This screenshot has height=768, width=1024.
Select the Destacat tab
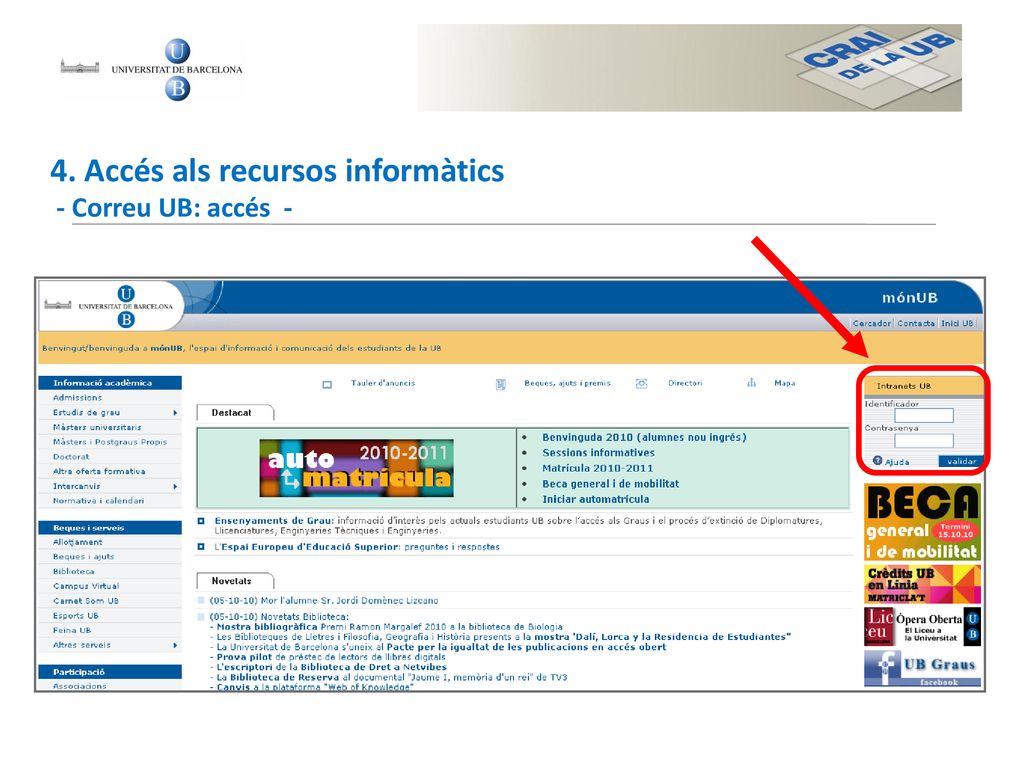[x=235, y=413]
